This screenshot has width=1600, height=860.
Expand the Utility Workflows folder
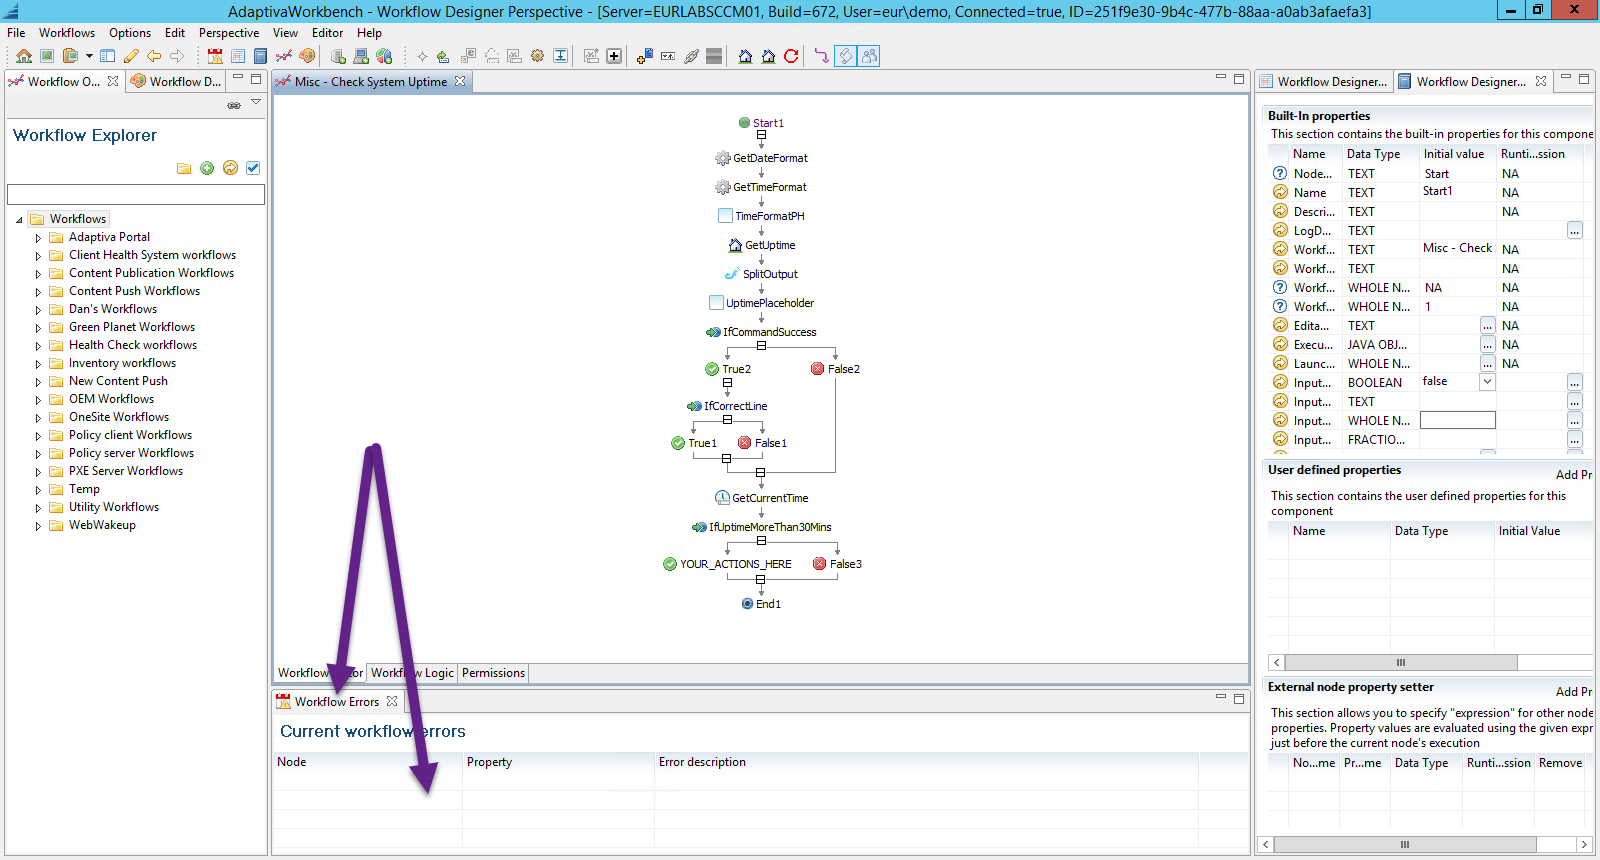coord(38,508)
